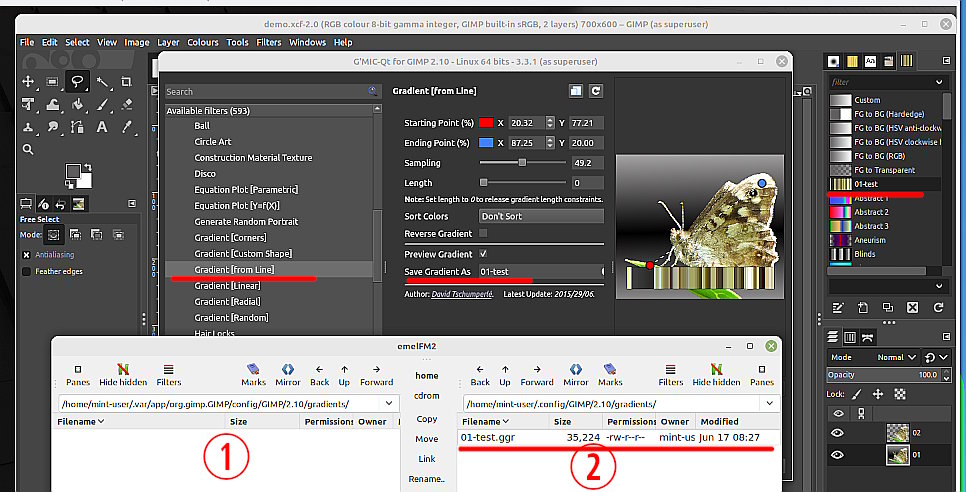Open the Windows menu
This screenshot has width=966, height=492.
point(307,42)
